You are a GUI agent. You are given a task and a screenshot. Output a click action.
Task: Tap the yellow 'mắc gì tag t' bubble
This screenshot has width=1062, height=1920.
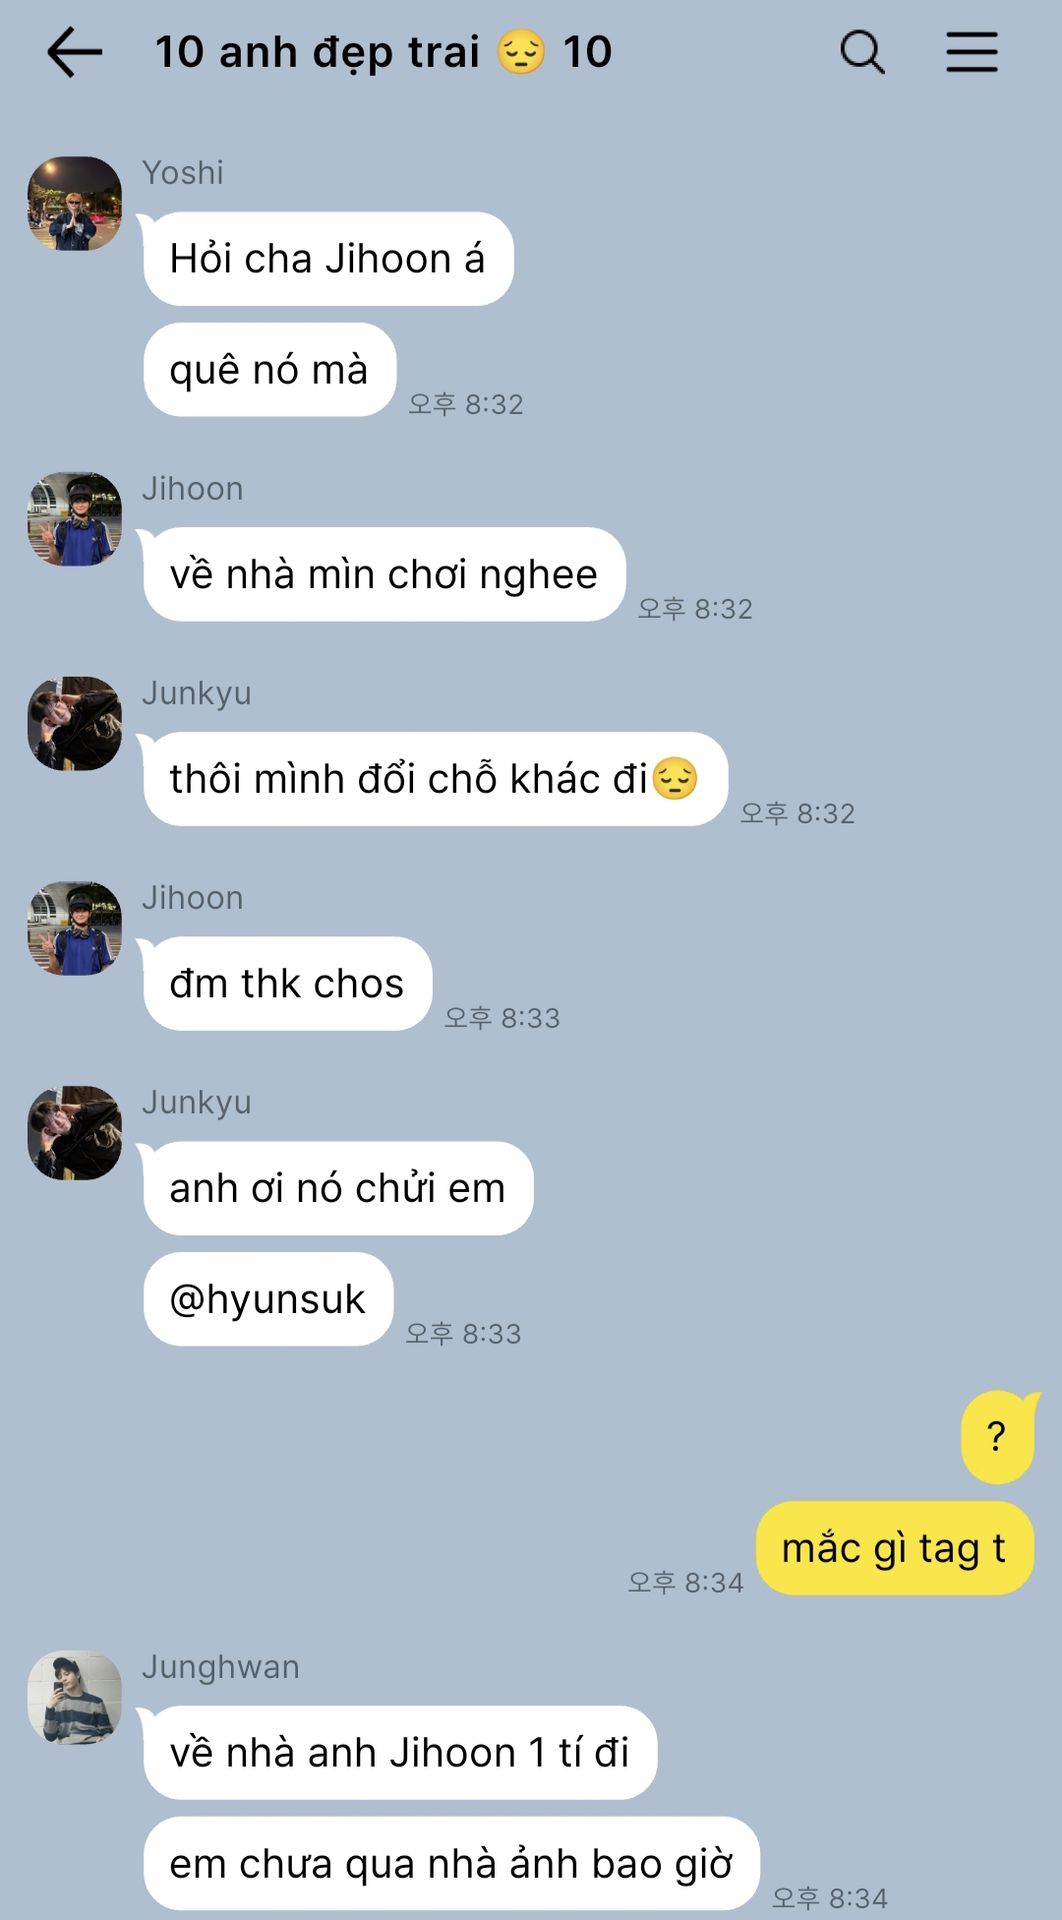click(x=894, y=1548)
